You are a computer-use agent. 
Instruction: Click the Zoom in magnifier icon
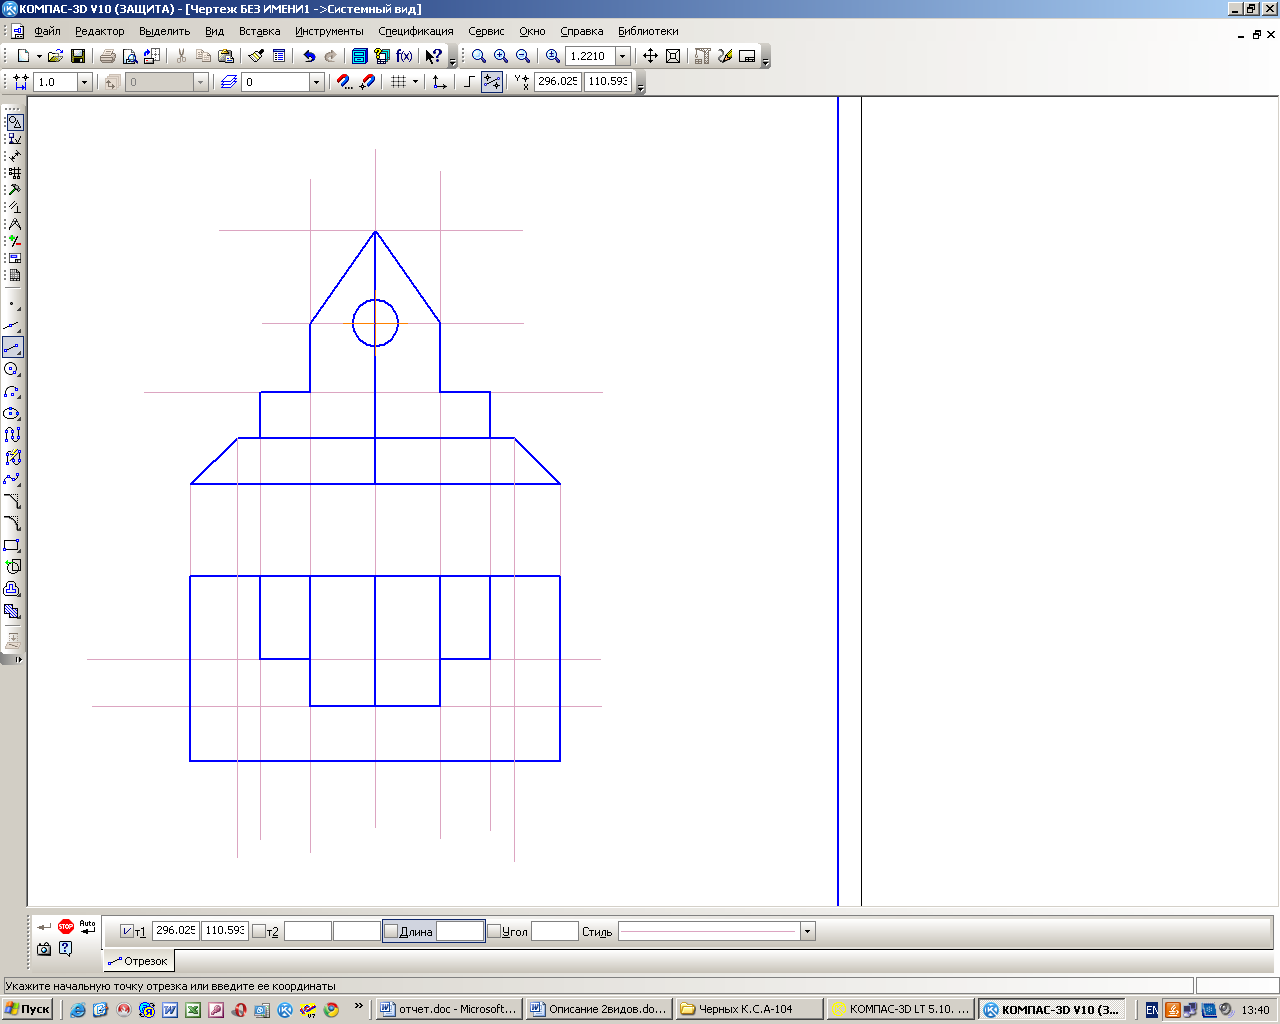501,56
